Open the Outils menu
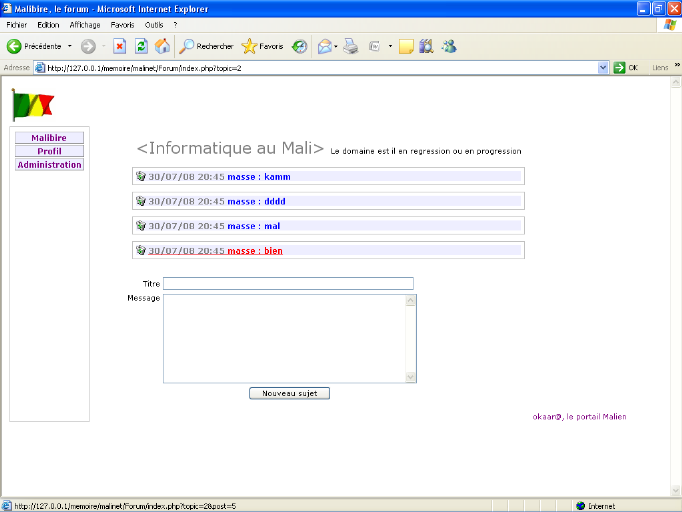The width and height of the screenshot is (682, 512). [x=154, y=25]
